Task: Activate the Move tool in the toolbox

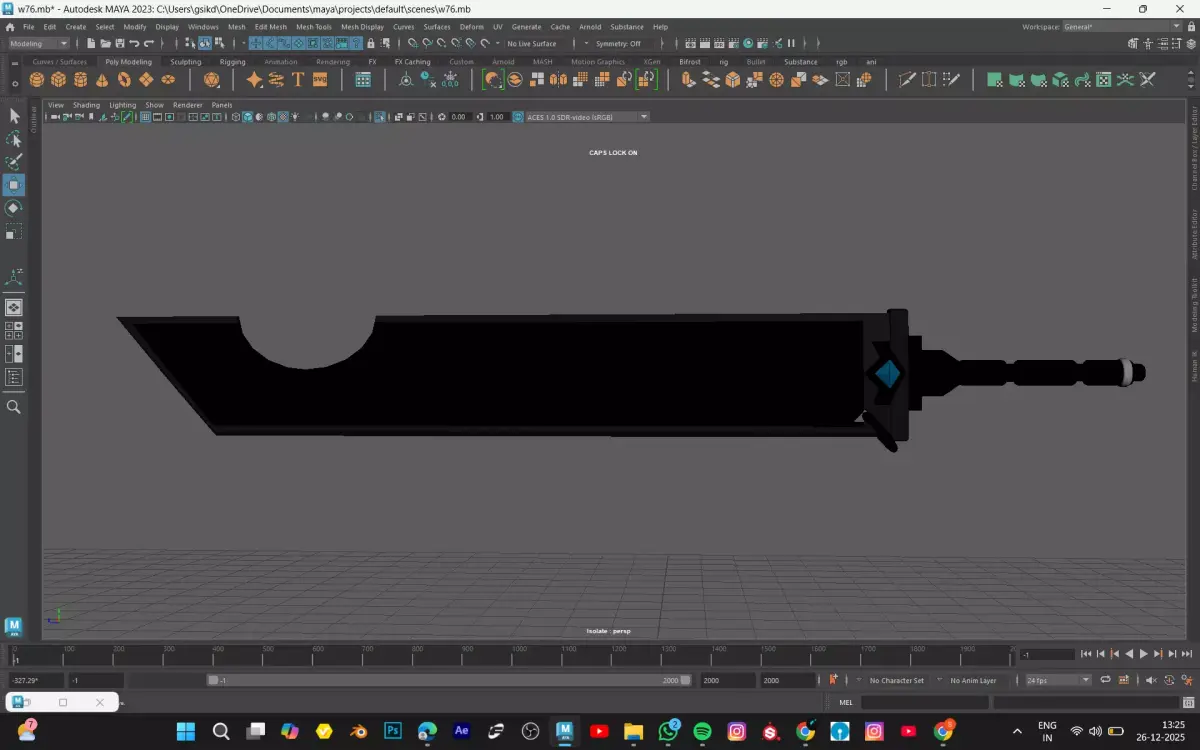Action: point(14,185)
